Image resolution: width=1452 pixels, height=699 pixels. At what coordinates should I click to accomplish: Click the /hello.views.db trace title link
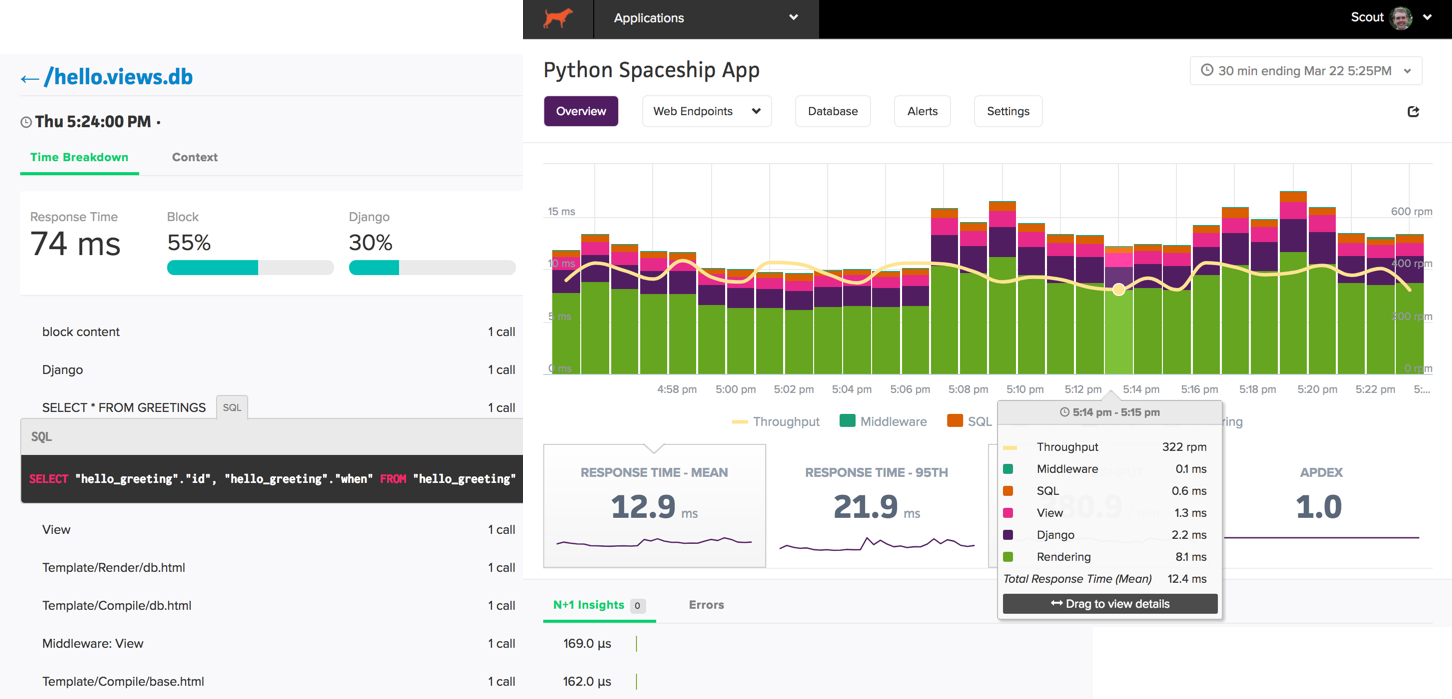[x=118, y=77]
